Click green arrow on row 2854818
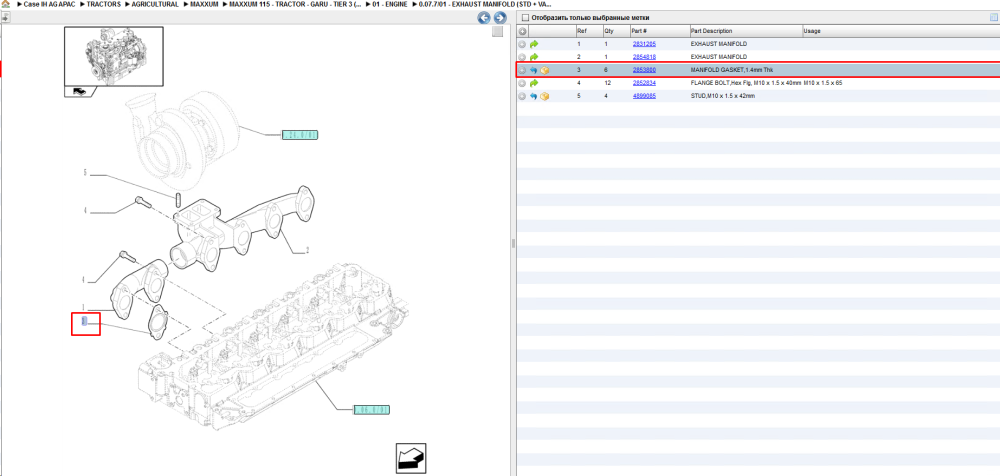The image size is (1000, 476). 534,57
